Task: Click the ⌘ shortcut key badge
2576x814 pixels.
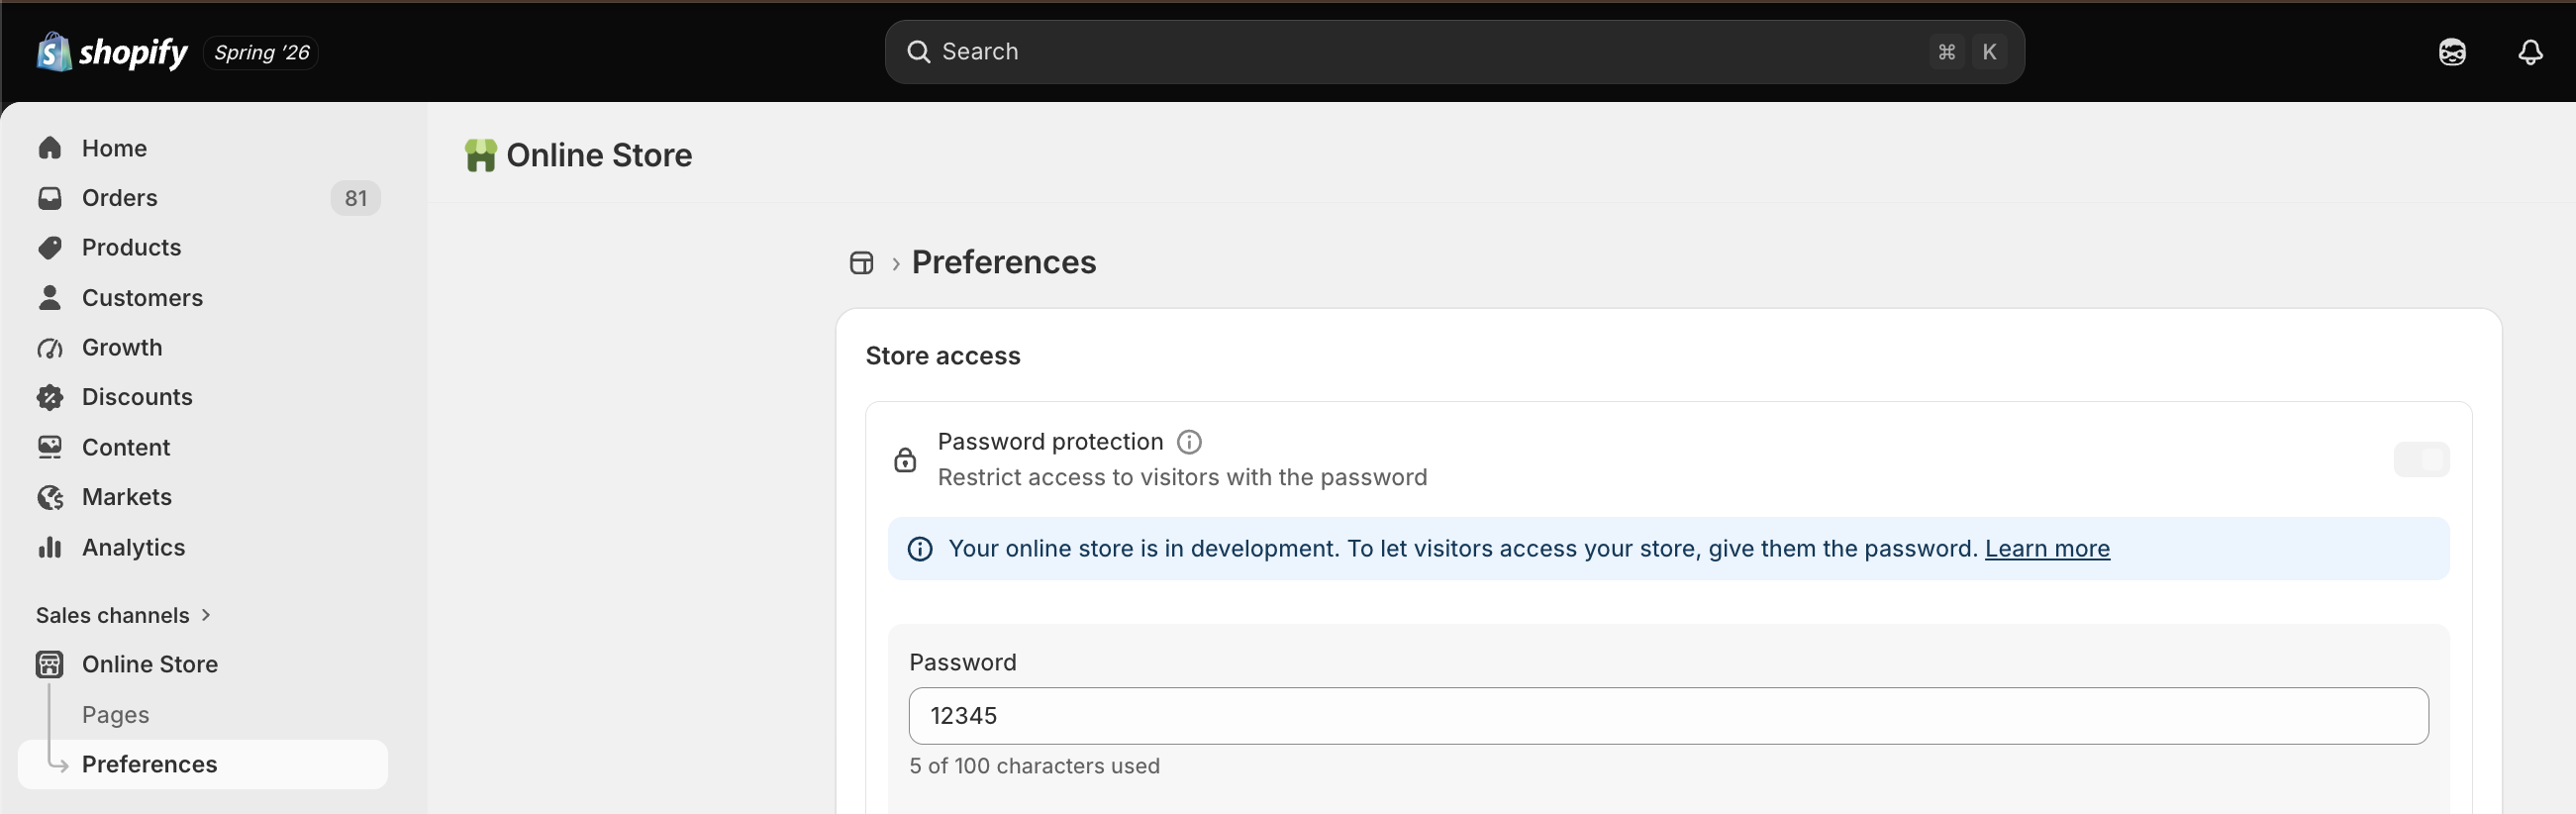Action: coord(1946,52)
